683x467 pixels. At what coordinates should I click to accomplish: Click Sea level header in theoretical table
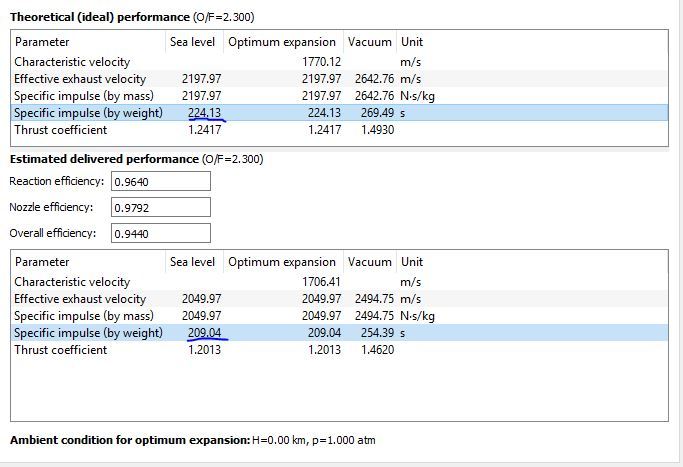pos(193,42)
